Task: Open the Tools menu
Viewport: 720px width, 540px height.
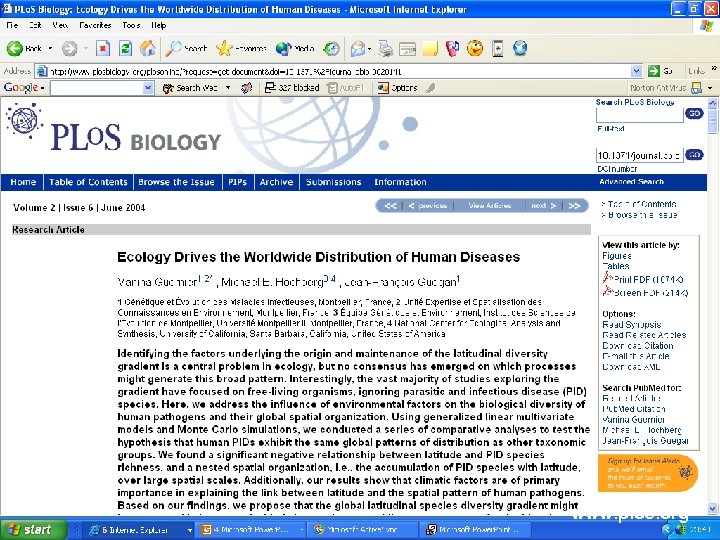Action: click(131, 25)
